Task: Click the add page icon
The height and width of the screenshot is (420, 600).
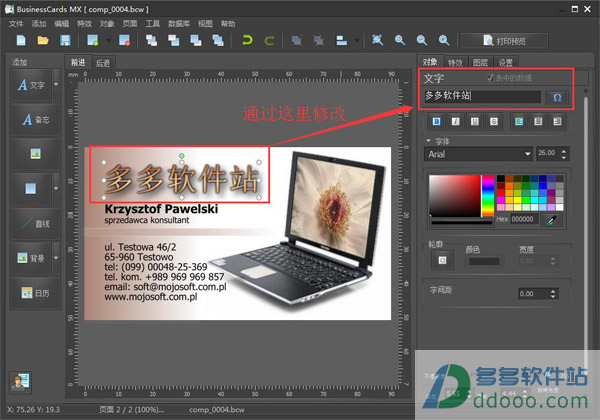Action: pyautogui.click(x=93, y=40)
